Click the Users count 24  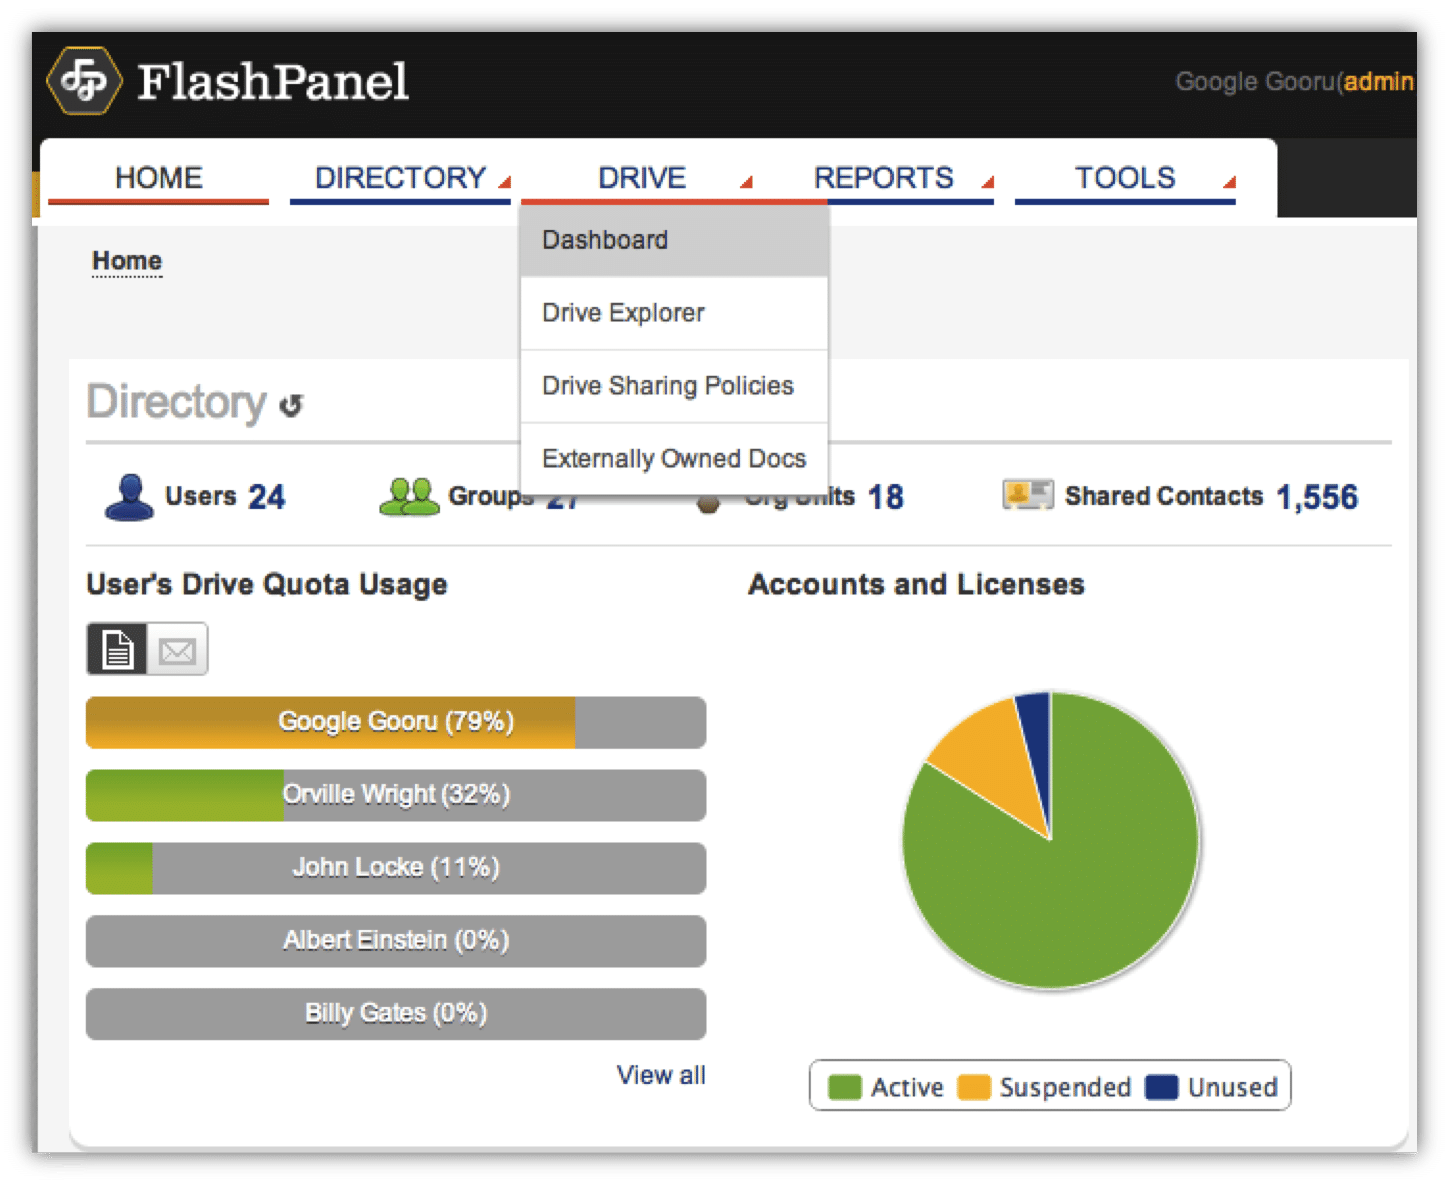click(x=267, y=497)
